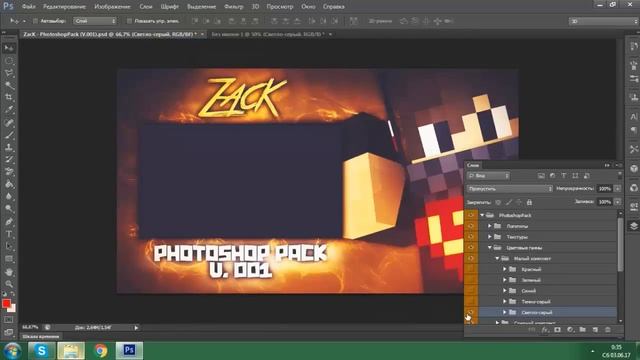Select the Magic Wand tool
This screenshot has height=360, width=640.
point(9,85)
